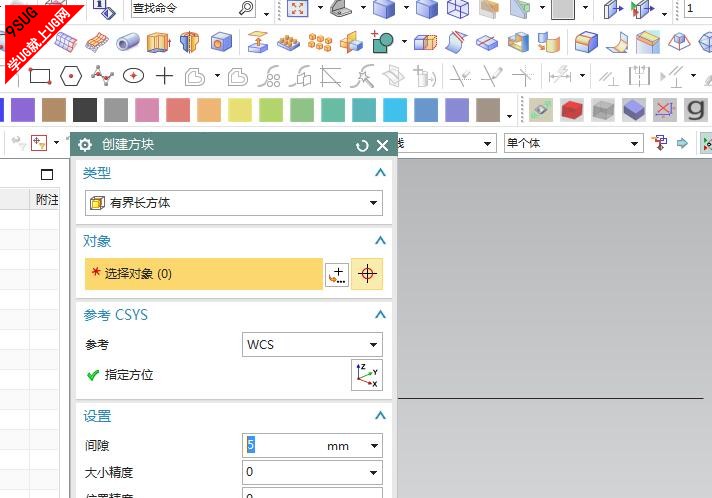Pick the purple color swatch

(23, 110)
